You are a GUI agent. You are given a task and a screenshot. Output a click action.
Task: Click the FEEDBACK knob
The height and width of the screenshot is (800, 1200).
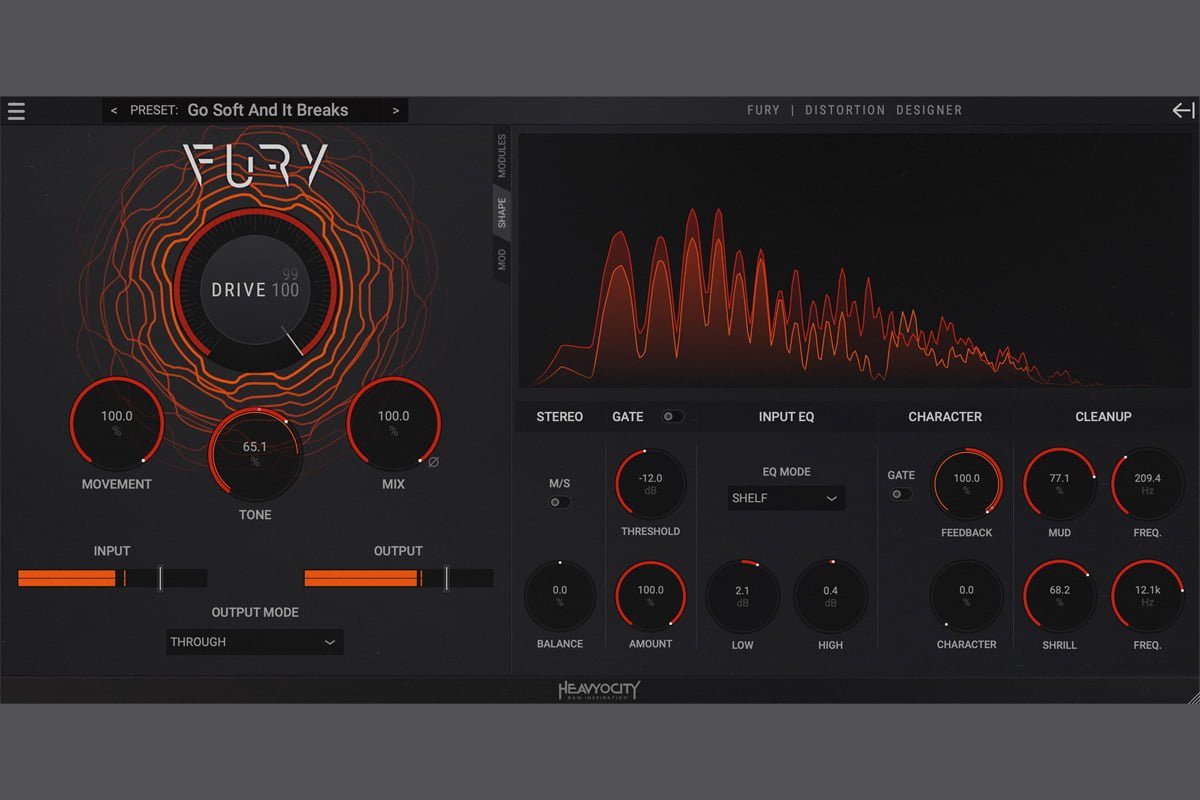coord(967,484)
